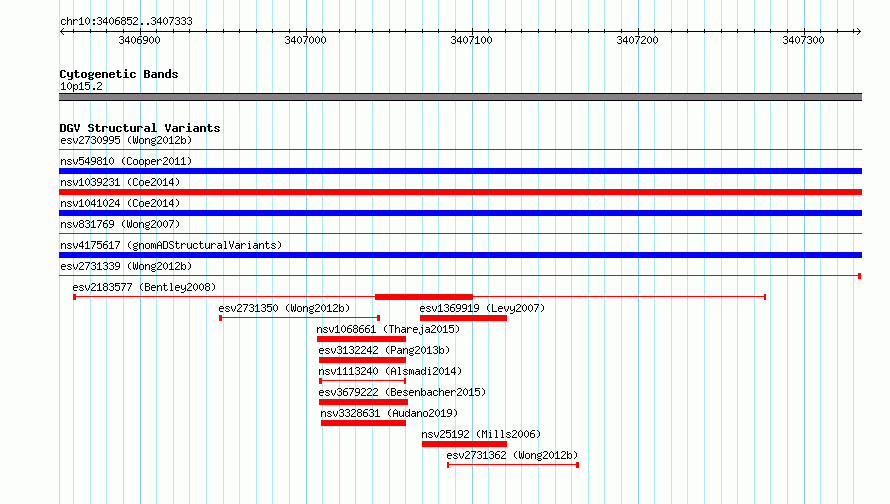Image resolution: width=890 pixels, height=504 pixels.
Task: Click the nsv1068661 (Thareja2015) red bar
Action: [361, 339]
